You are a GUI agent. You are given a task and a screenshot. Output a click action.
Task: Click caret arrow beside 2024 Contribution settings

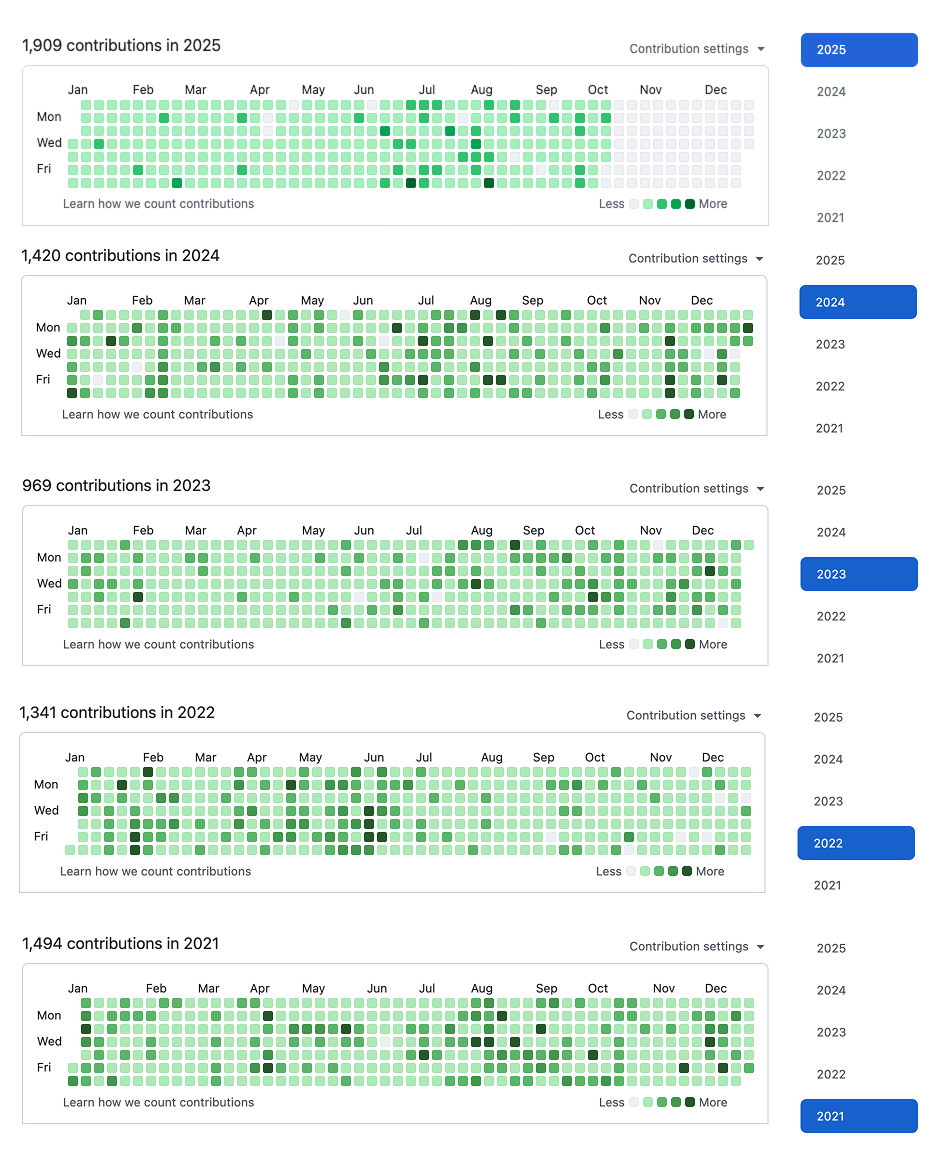point(760,259)
